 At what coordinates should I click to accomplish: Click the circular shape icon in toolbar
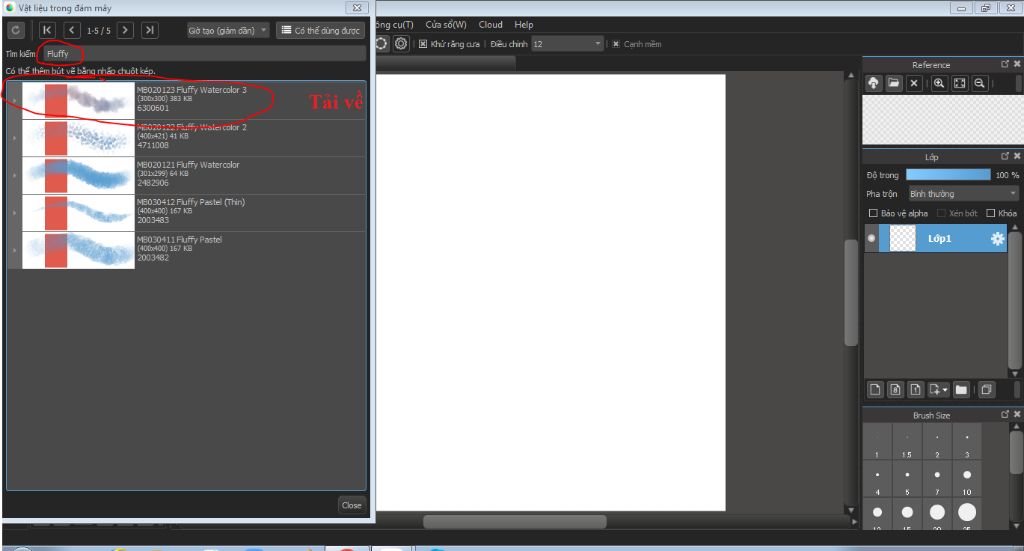tap(381, 44)
